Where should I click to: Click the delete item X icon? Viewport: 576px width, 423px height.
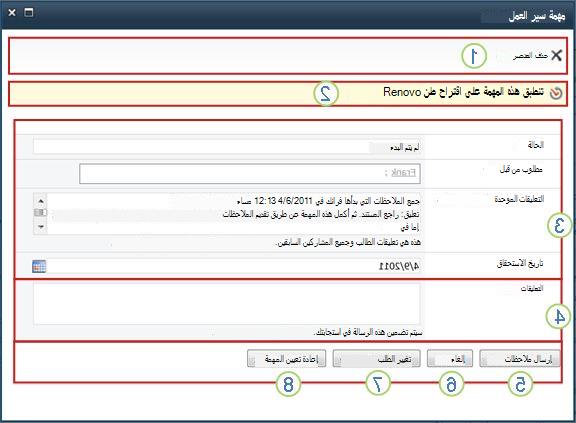pos(557,55)
